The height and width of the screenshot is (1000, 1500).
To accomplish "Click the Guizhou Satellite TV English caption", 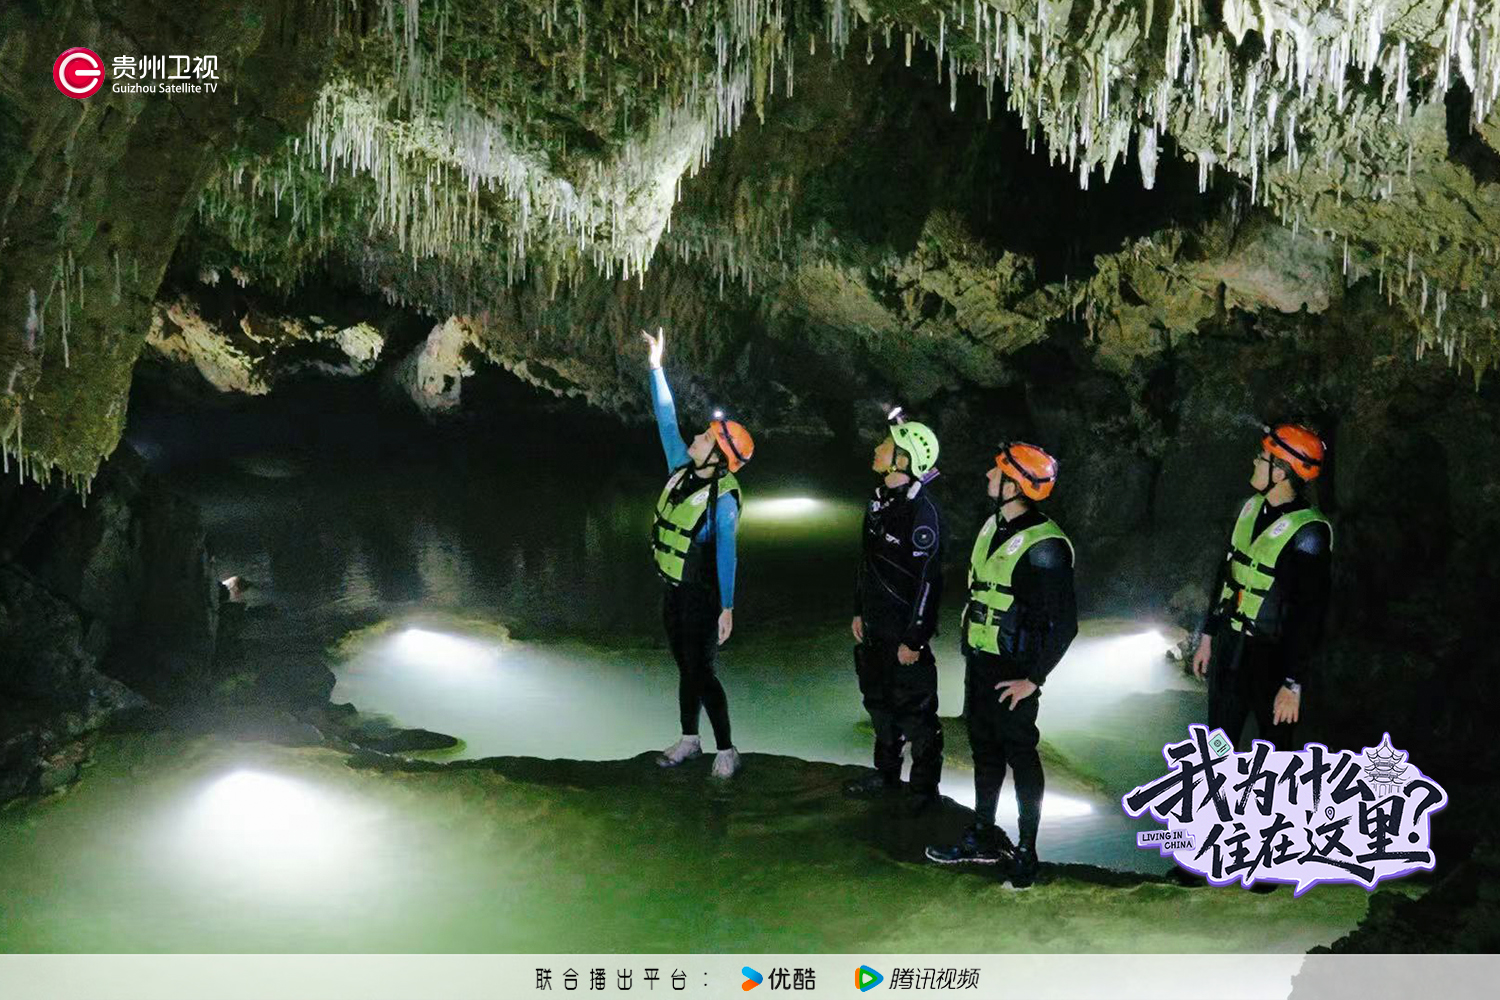I will 164,89.
